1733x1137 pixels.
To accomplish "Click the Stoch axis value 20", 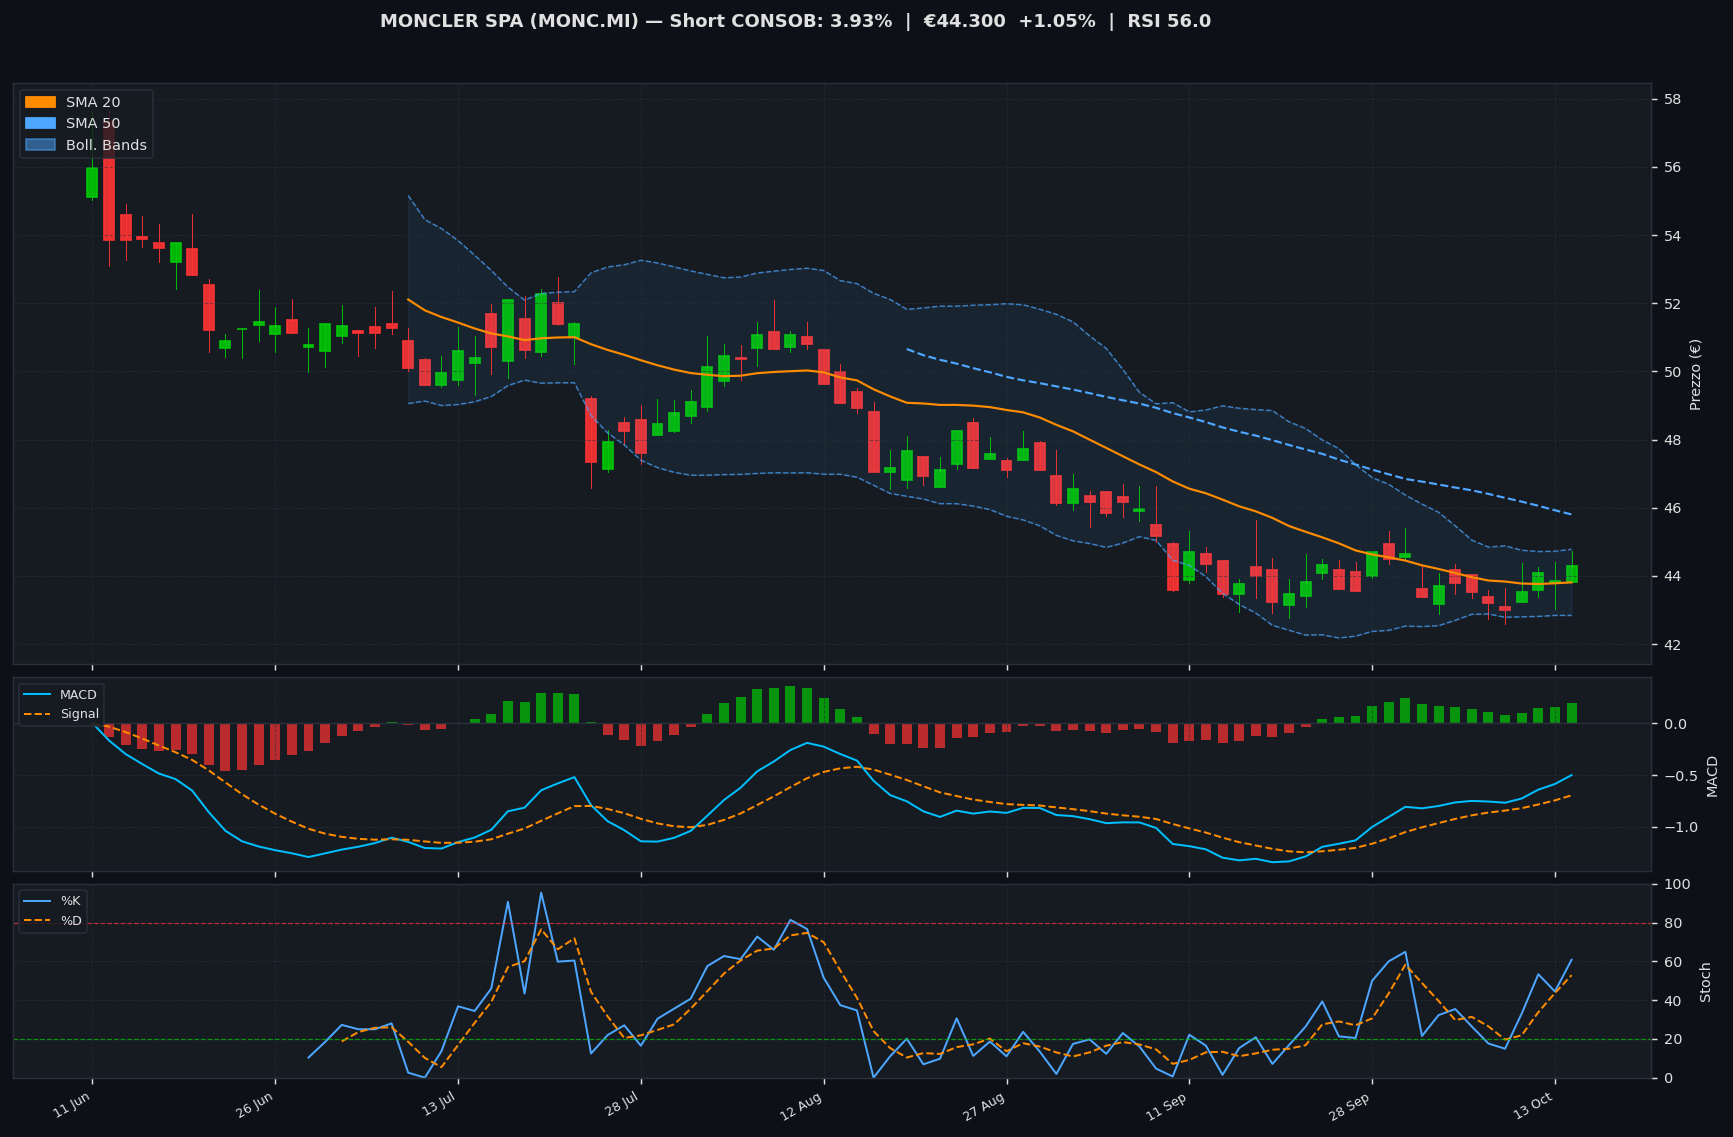I will coord(1672,1040).
